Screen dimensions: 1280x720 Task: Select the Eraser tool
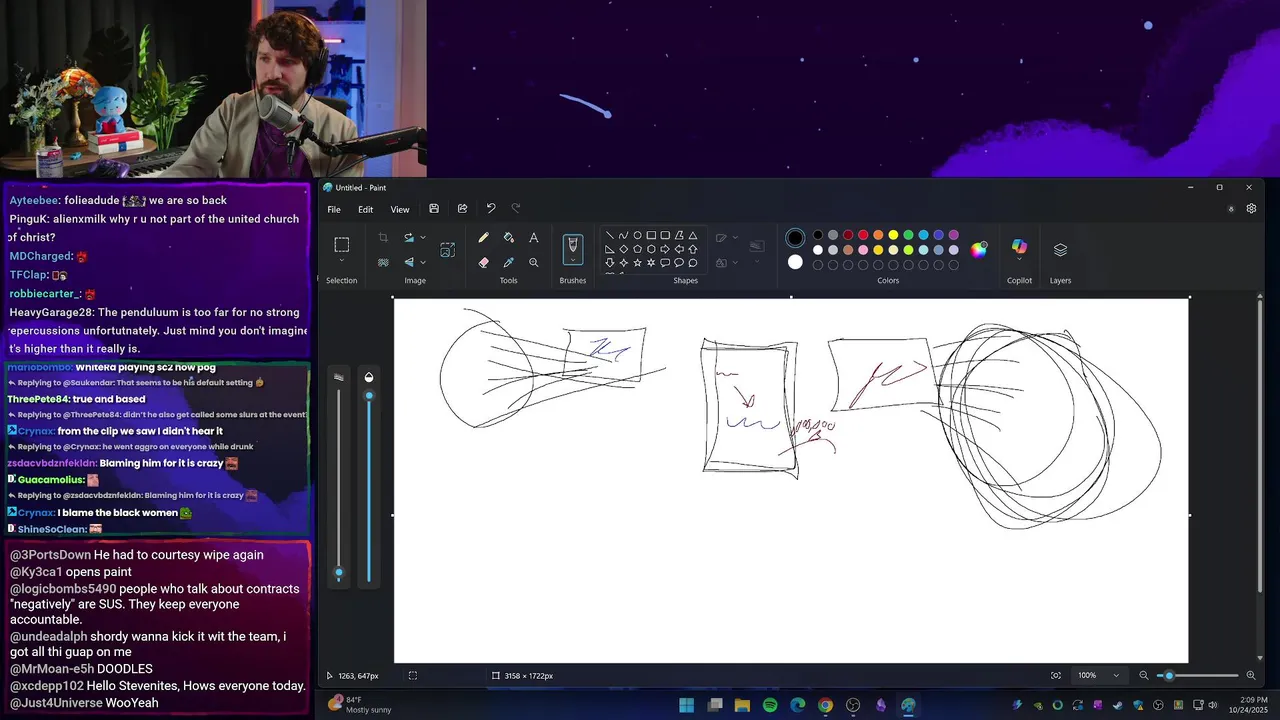pos(483,262)
